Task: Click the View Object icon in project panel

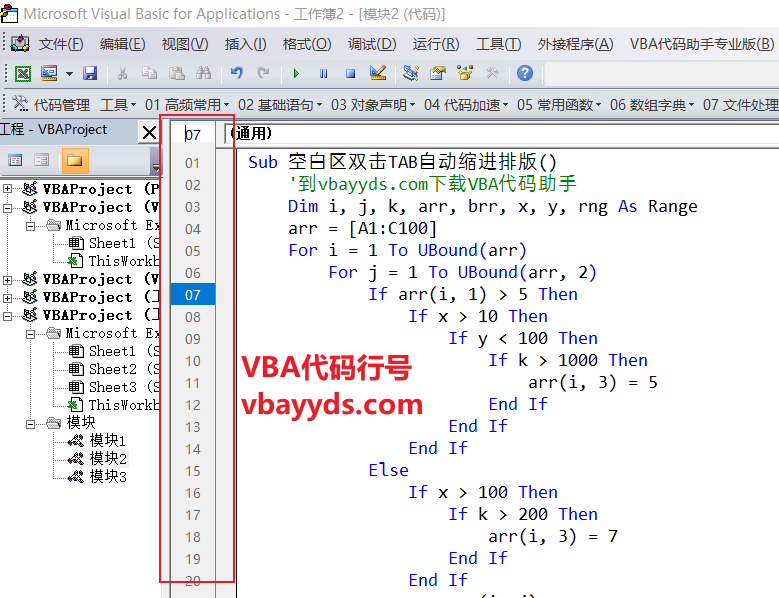Action: coord(42,160)
